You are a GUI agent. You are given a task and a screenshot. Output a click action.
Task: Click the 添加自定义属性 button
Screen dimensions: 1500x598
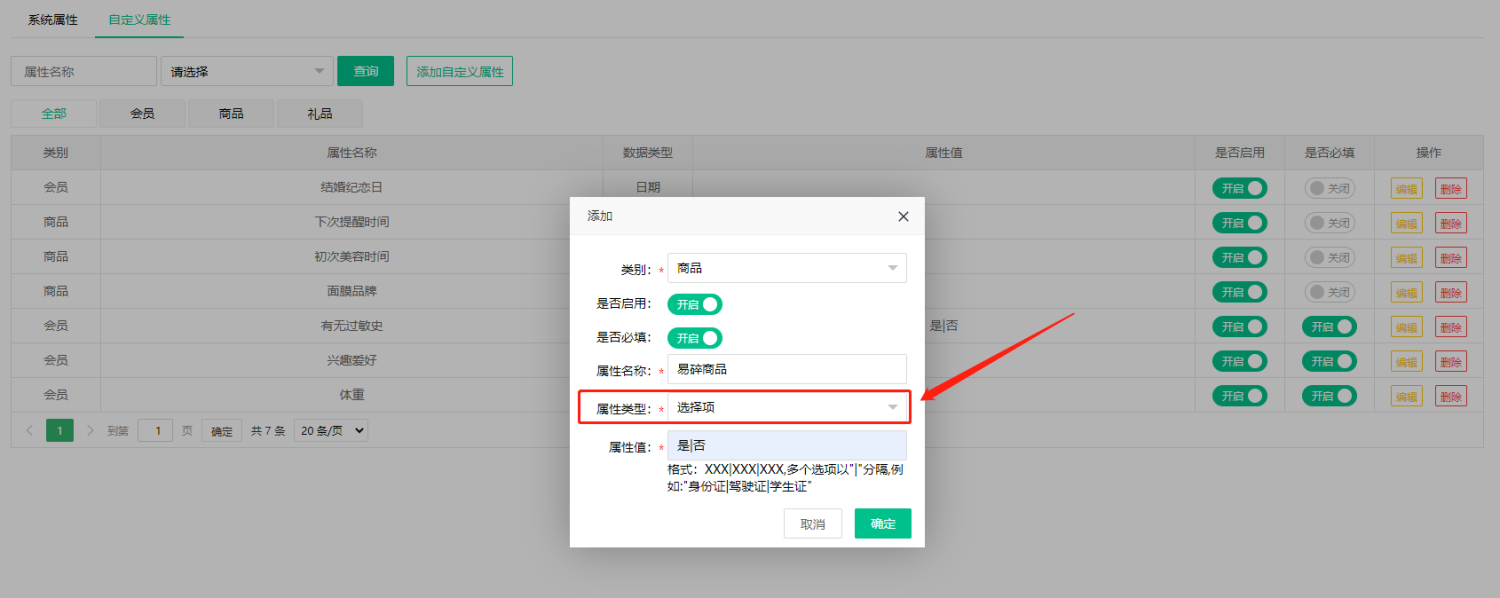[x=459, y=70]
